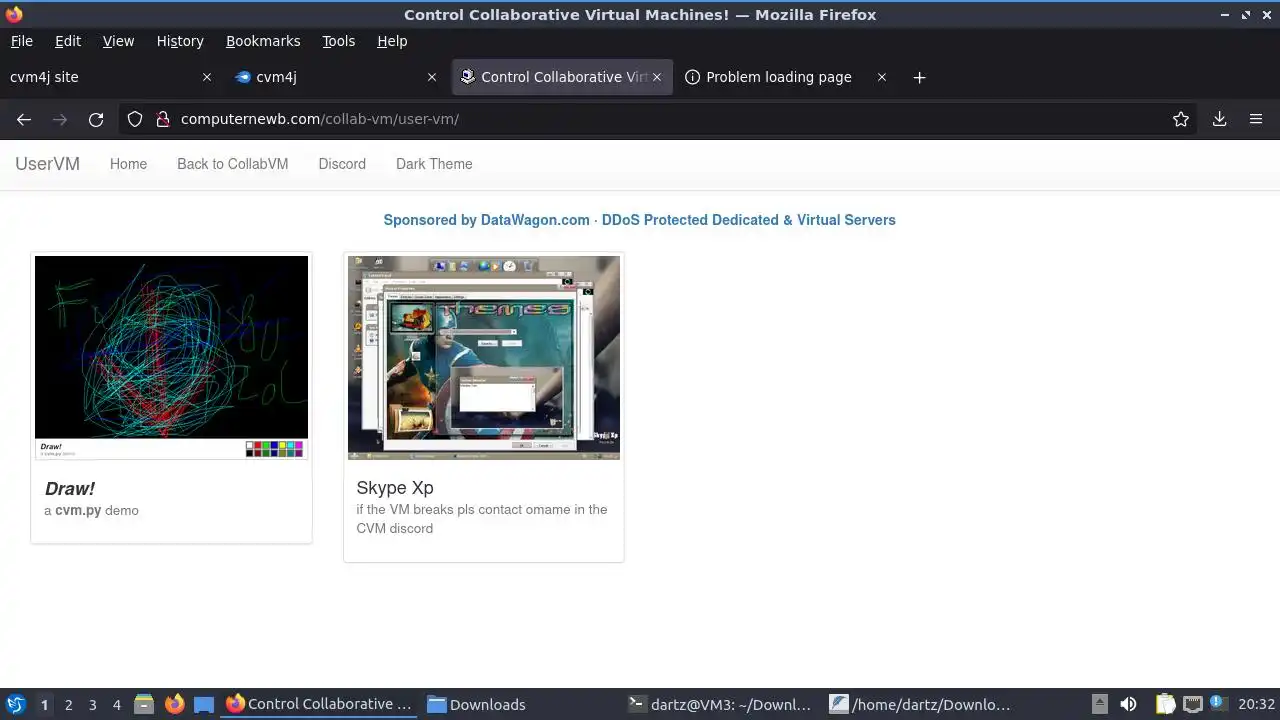Launch file manager from taskbar quick launch
The height and width of the screenshot is (720, 1280).
click(x=144, y=704)
